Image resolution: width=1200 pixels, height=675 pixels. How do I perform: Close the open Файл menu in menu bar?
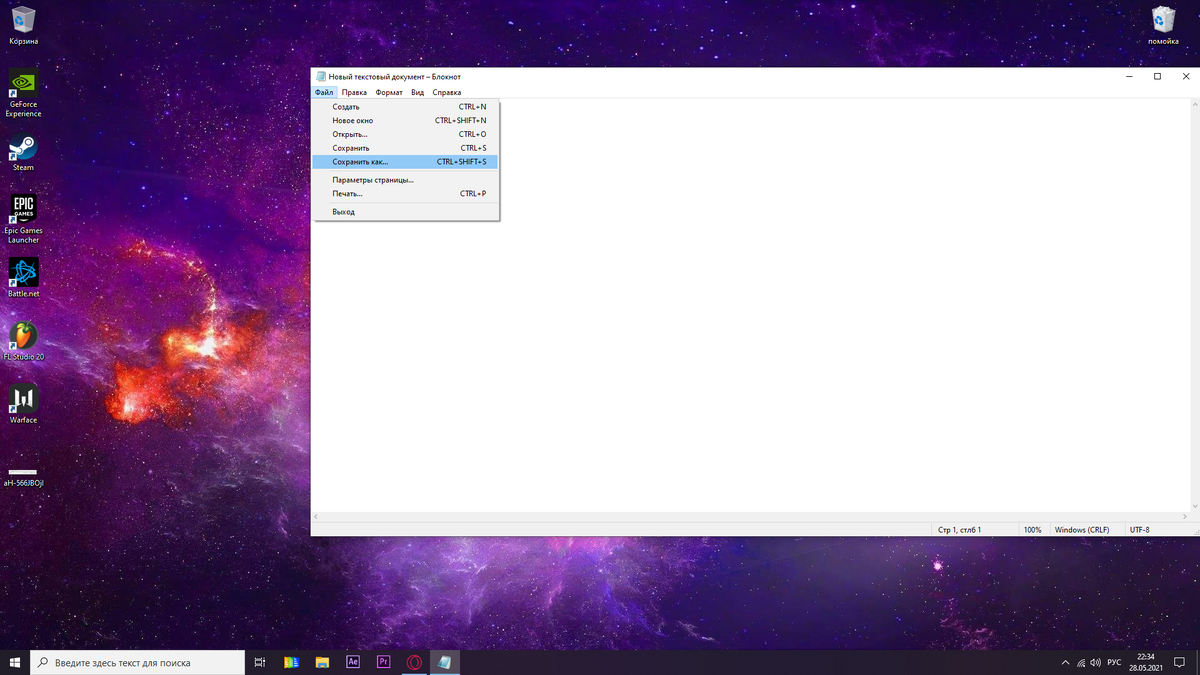324,92
